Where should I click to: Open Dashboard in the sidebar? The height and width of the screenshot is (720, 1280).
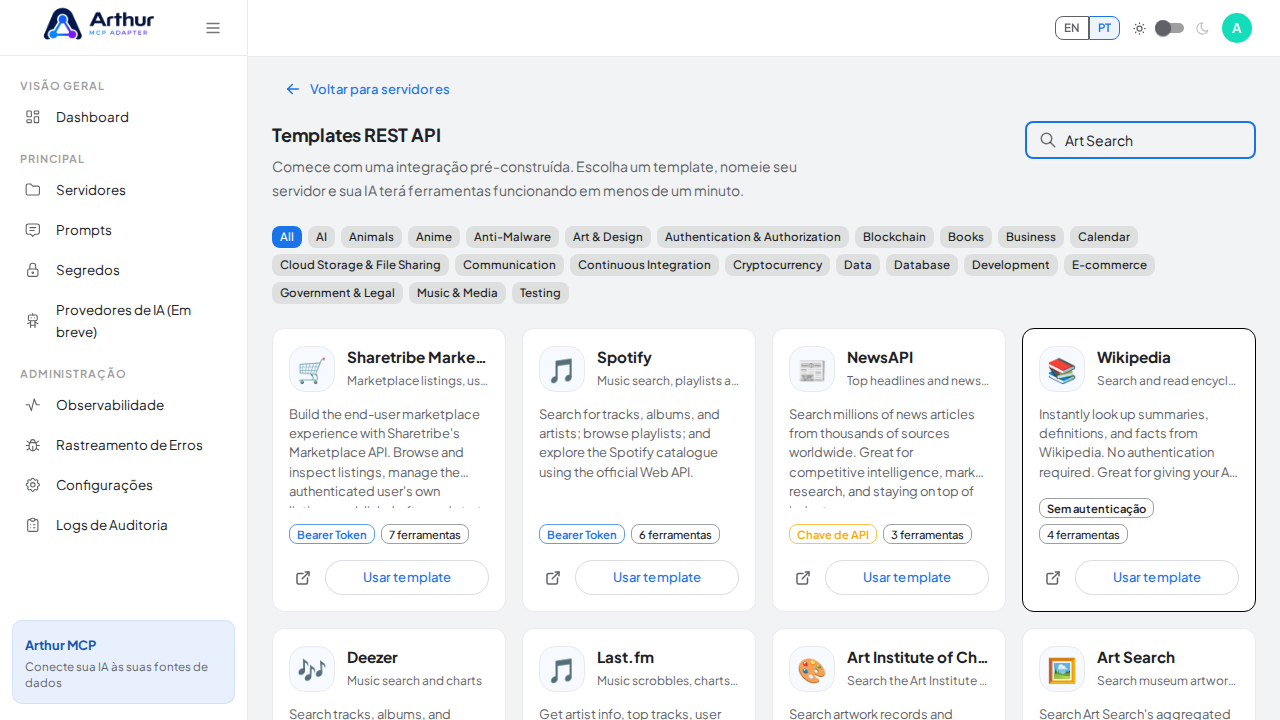[x=124, y=117]
